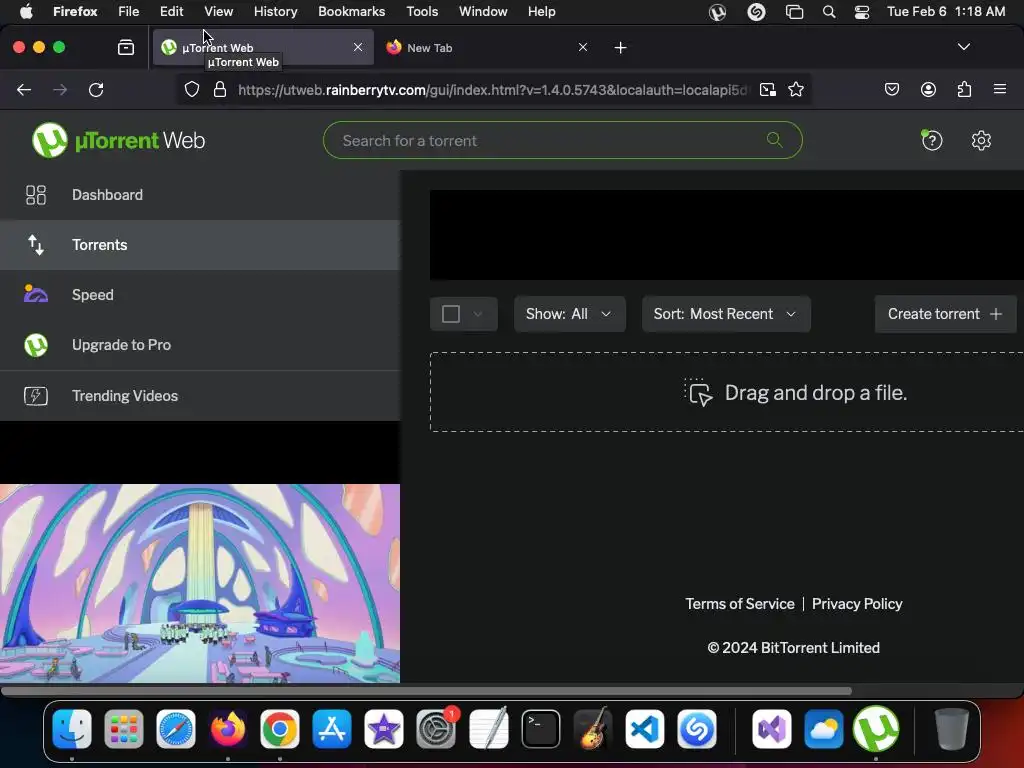Close the New Tab tab
Screen dimensions: 1024x768
(x=583, y=47)
